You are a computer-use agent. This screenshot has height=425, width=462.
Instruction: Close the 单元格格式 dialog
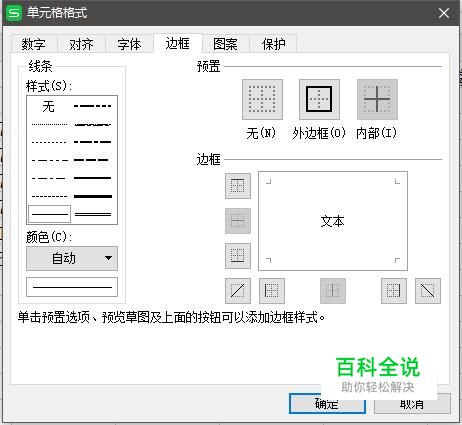pyautogui.click(x=444, y=13)
